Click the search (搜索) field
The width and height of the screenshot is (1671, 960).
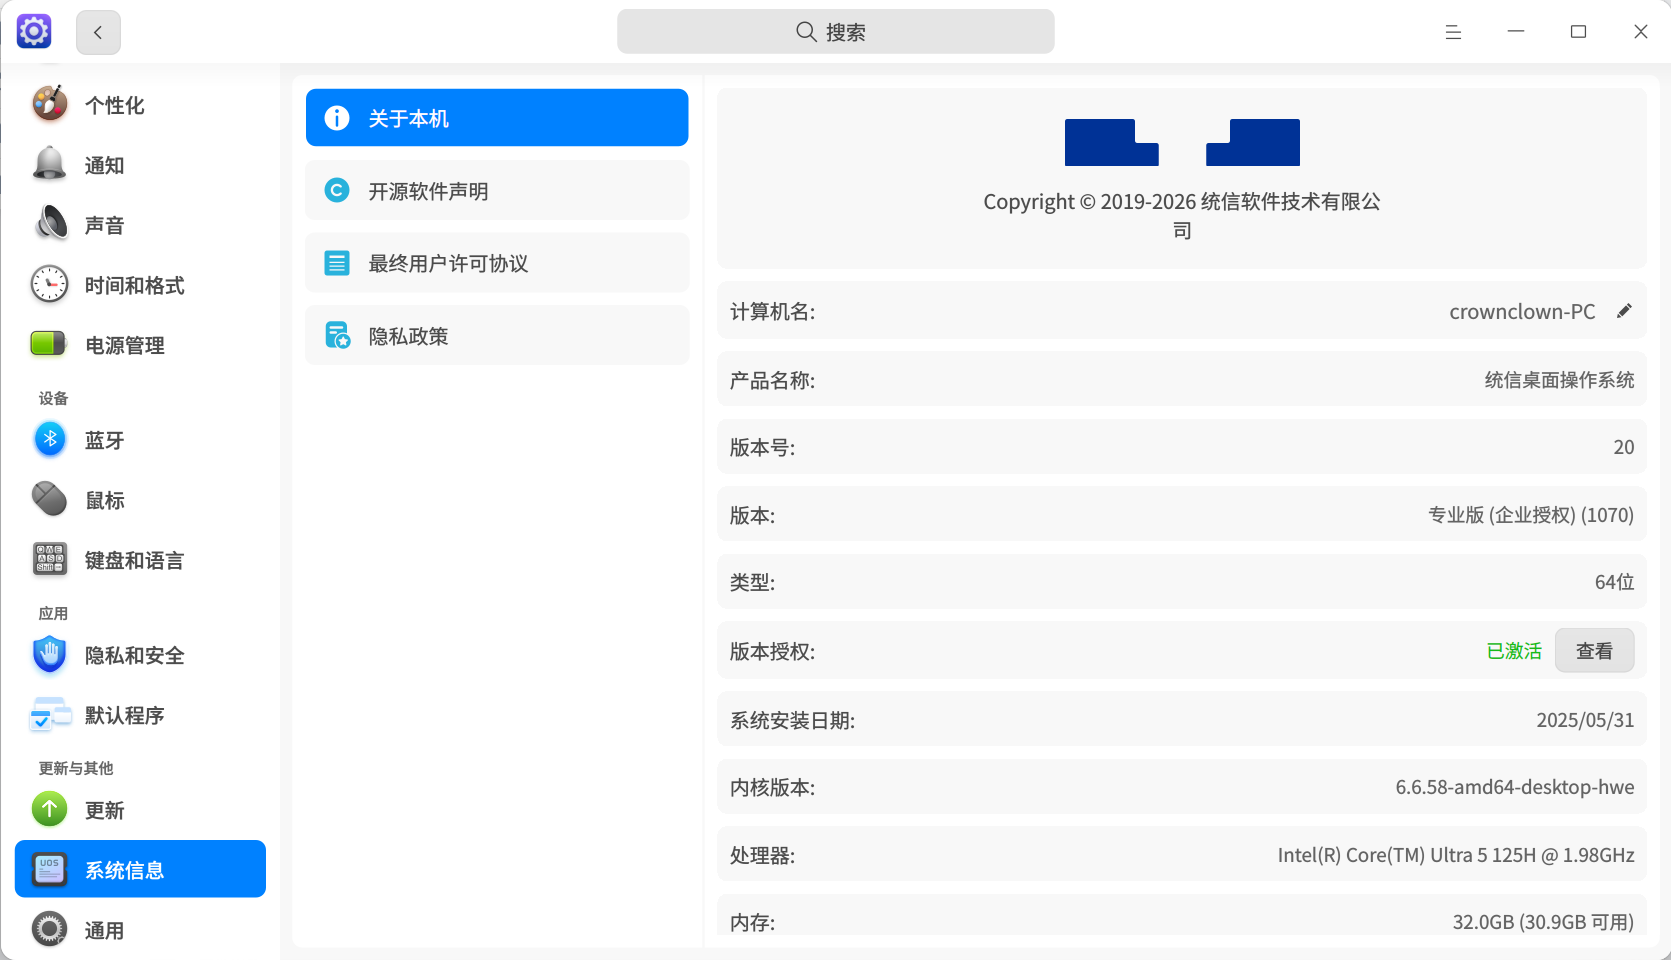pos(836,32)
